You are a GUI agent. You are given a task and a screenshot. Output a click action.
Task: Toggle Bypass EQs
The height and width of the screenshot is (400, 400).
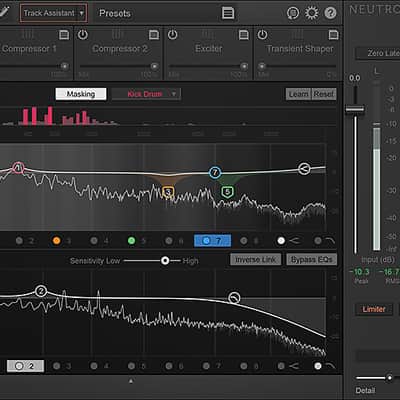pyautogui.click(x=312, y=260)
